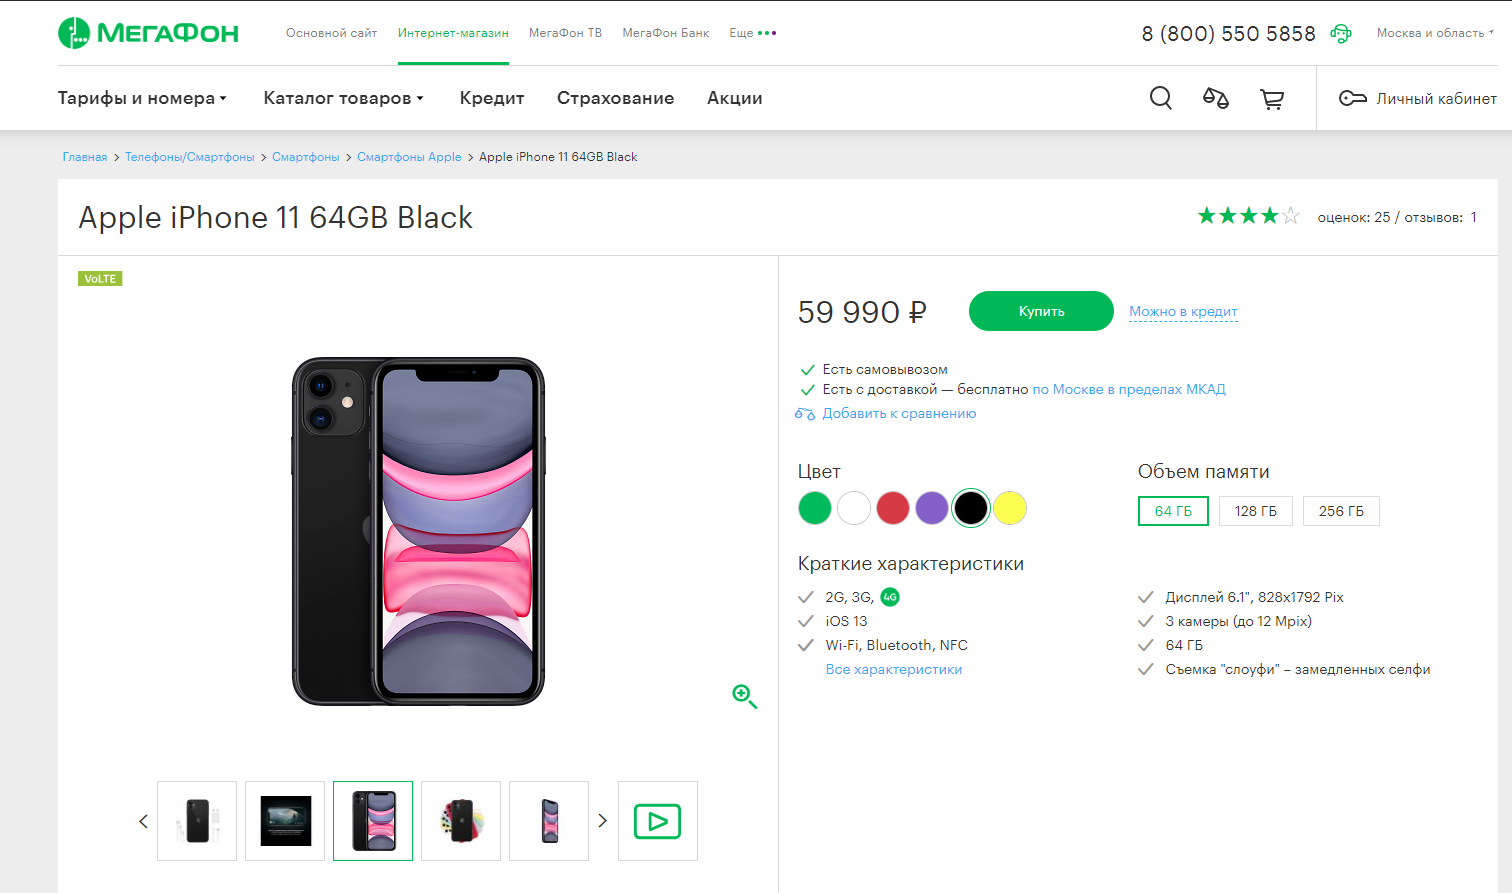
Task: Open the comparison scales icon in header
Action: pos(1215,98)
